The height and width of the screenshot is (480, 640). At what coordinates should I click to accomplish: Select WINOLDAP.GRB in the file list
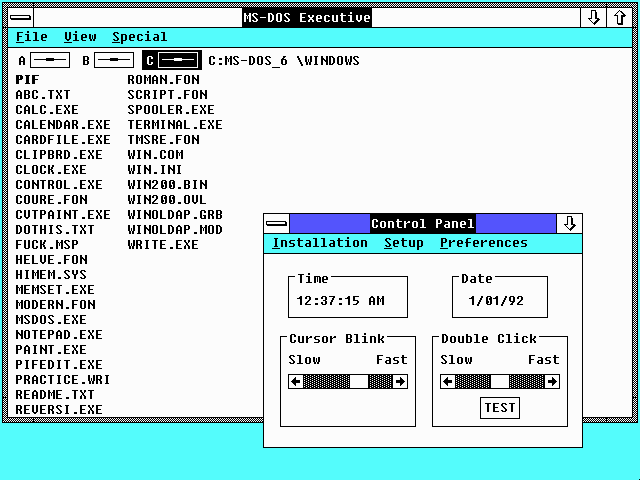pyautogui.click(x=175, y=215)
